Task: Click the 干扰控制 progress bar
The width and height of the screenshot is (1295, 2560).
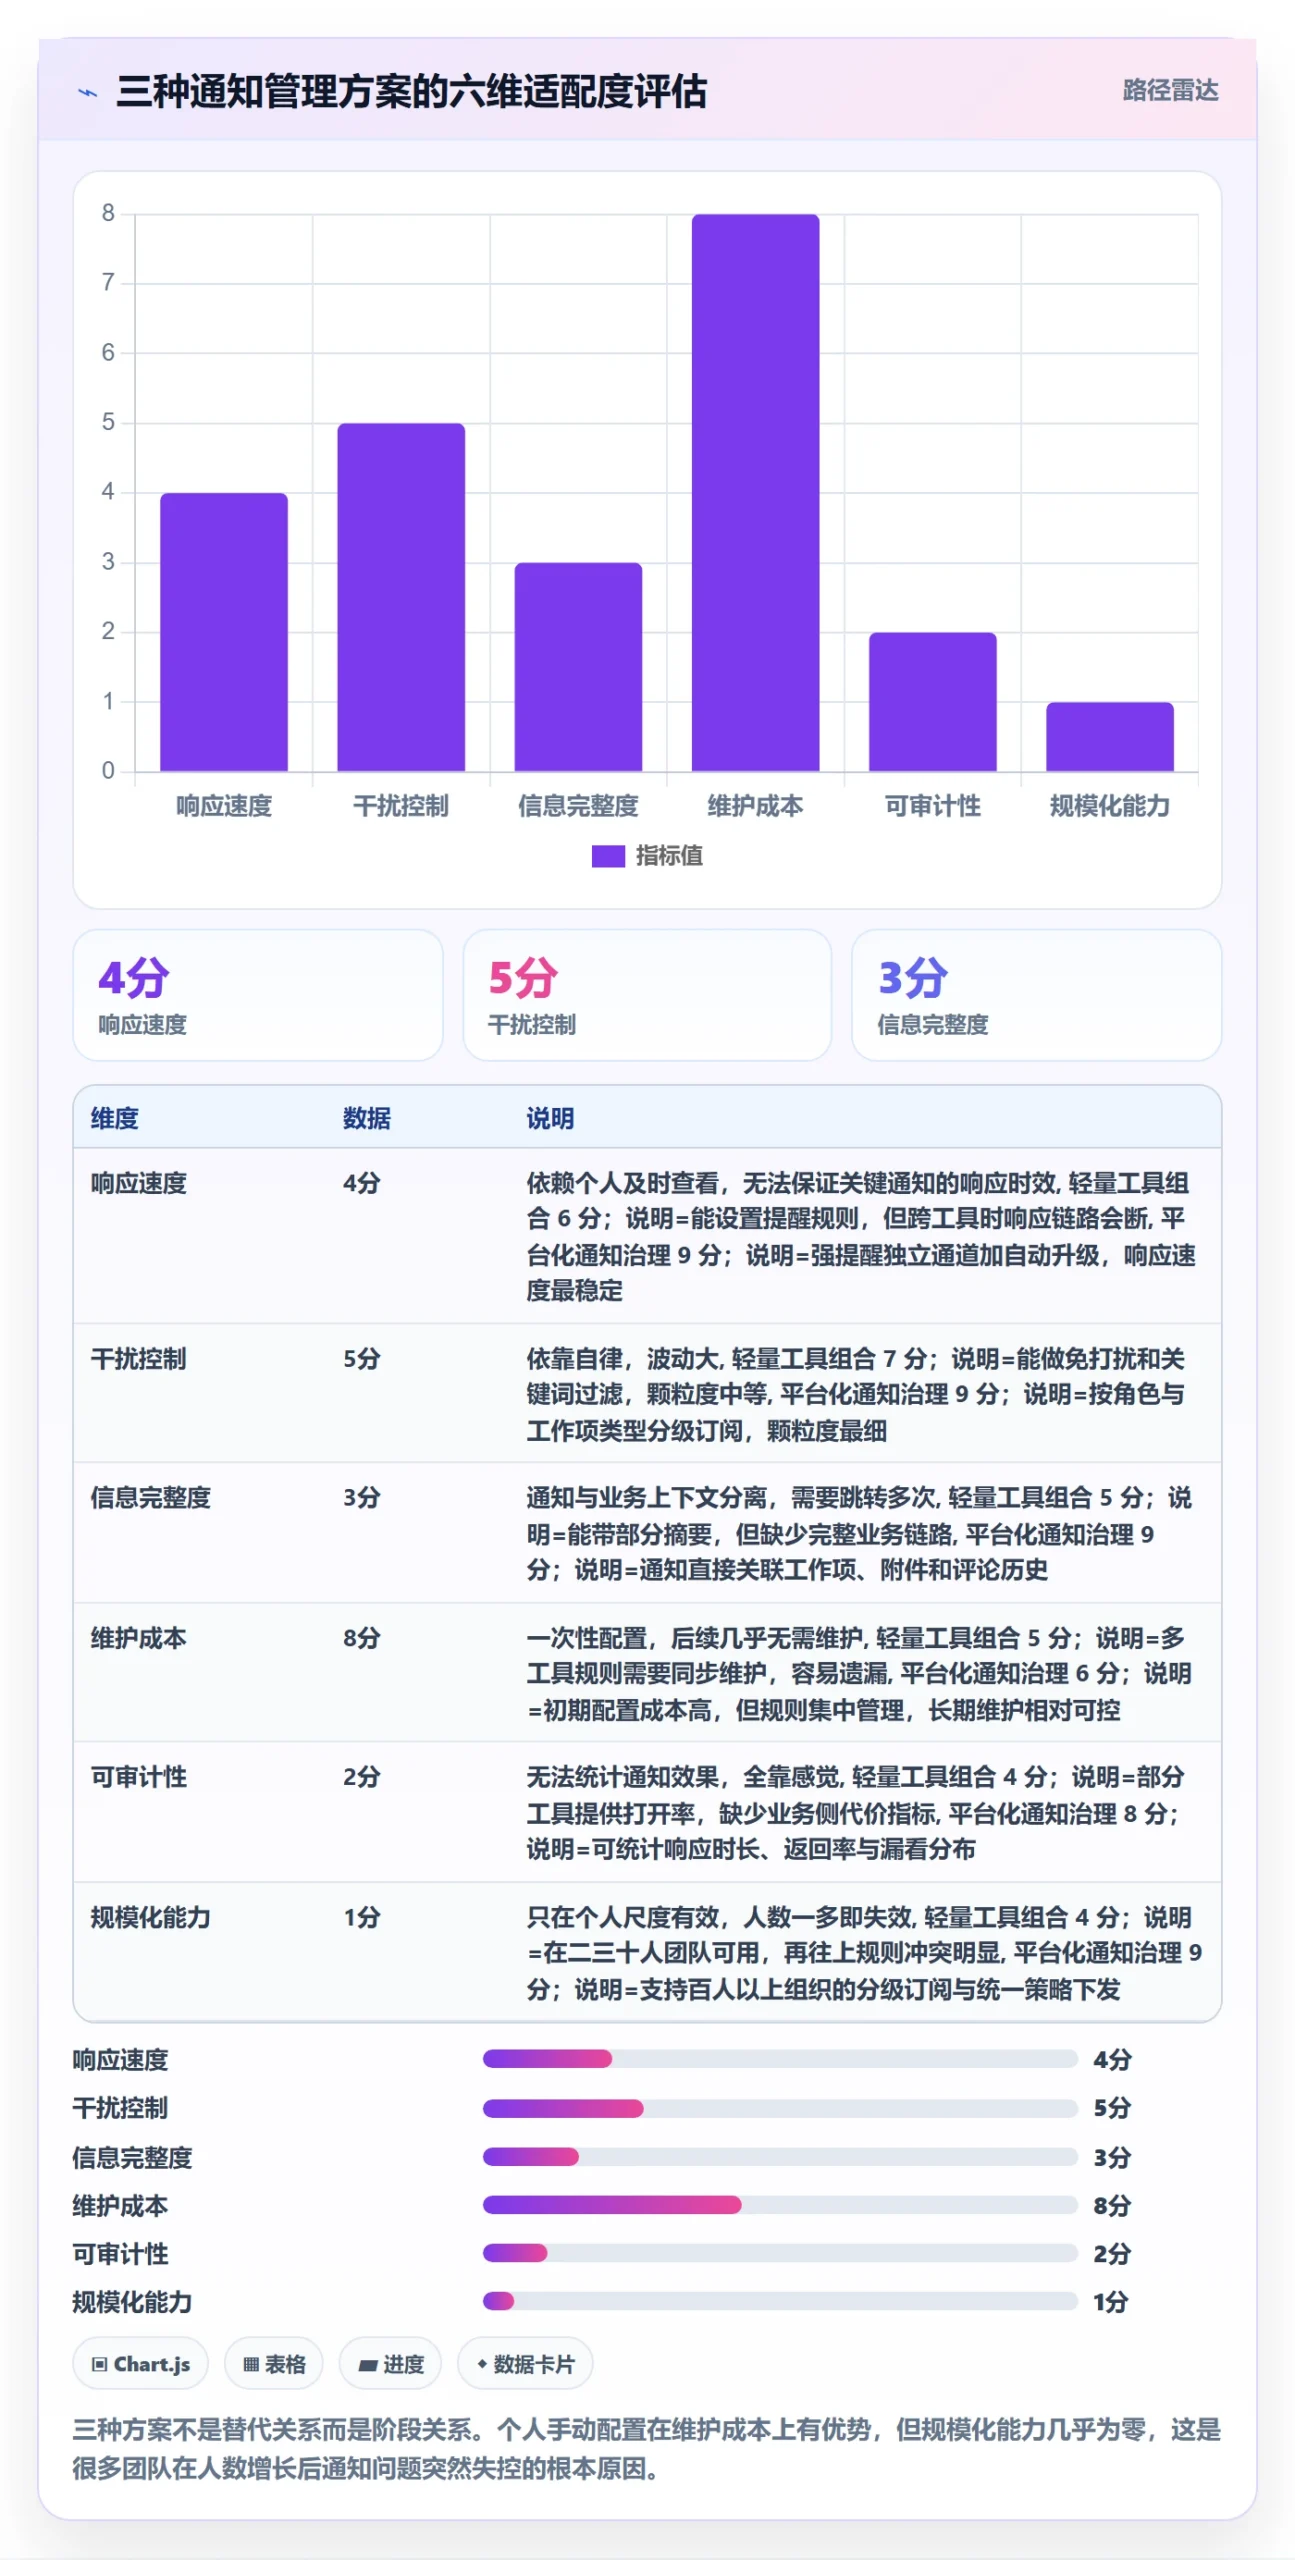Action: point(780,2108)
